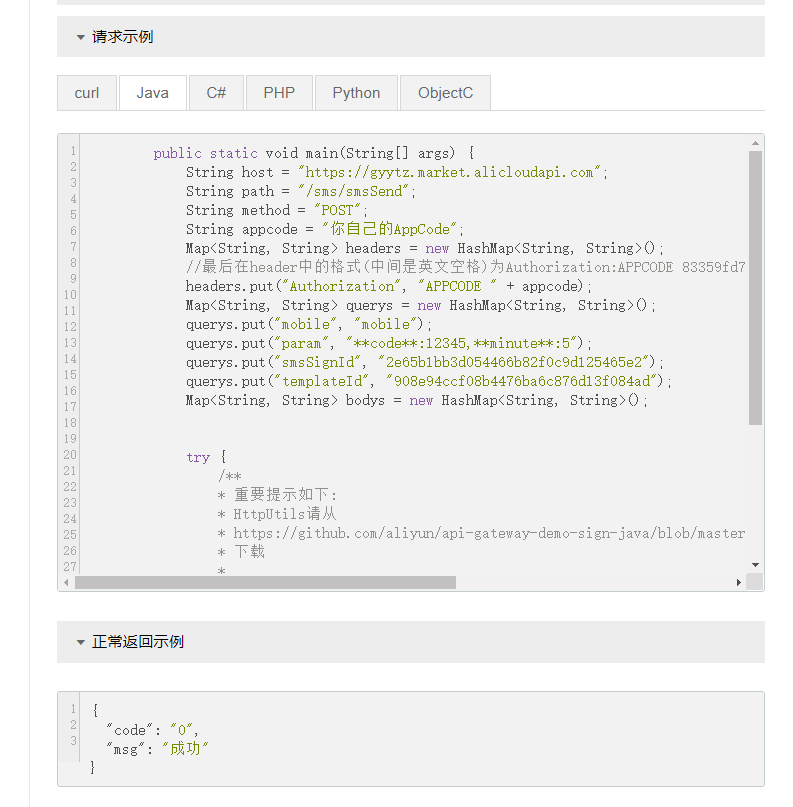Collapse the 请求示例 section arrow
This screenshot has height=807, width=793.
point(80,37)
